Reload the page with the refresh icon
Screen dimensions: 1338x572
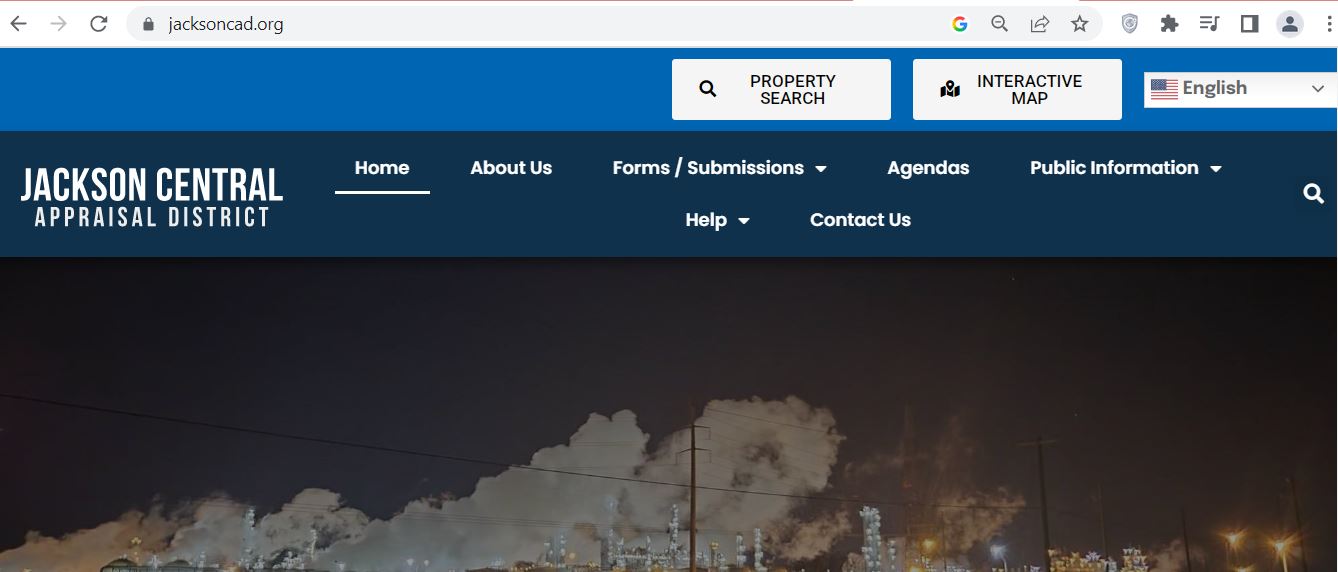[x=98, y=24]
